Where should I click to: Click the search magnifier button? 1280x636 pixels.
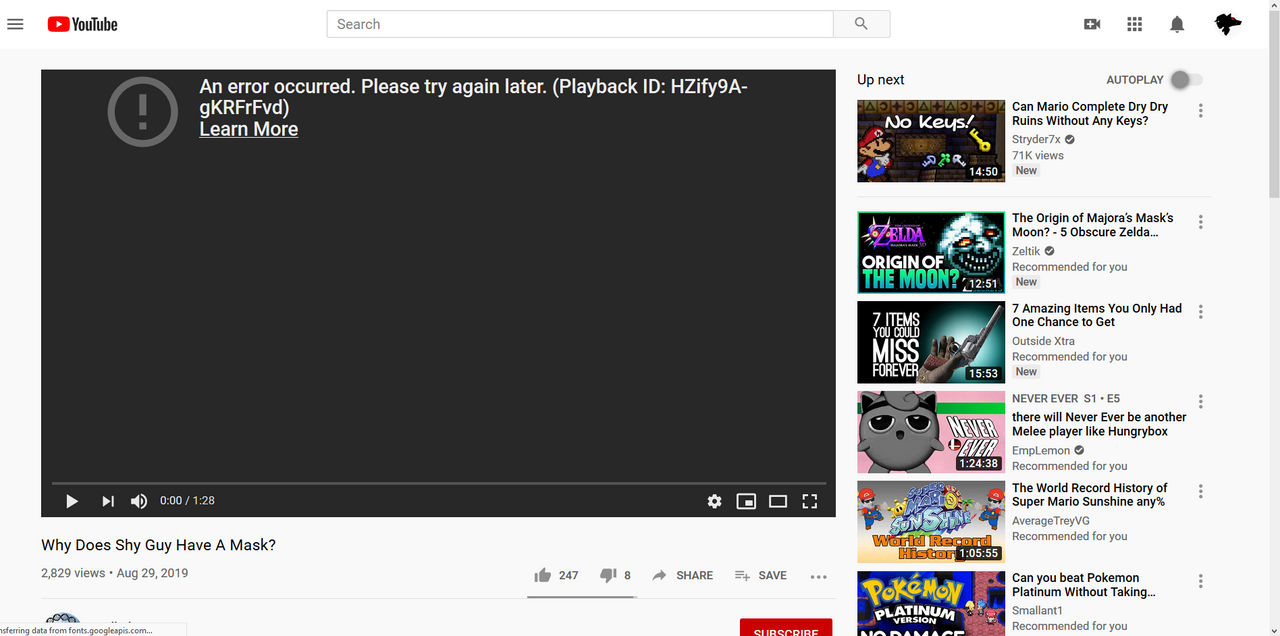[861, 24]
